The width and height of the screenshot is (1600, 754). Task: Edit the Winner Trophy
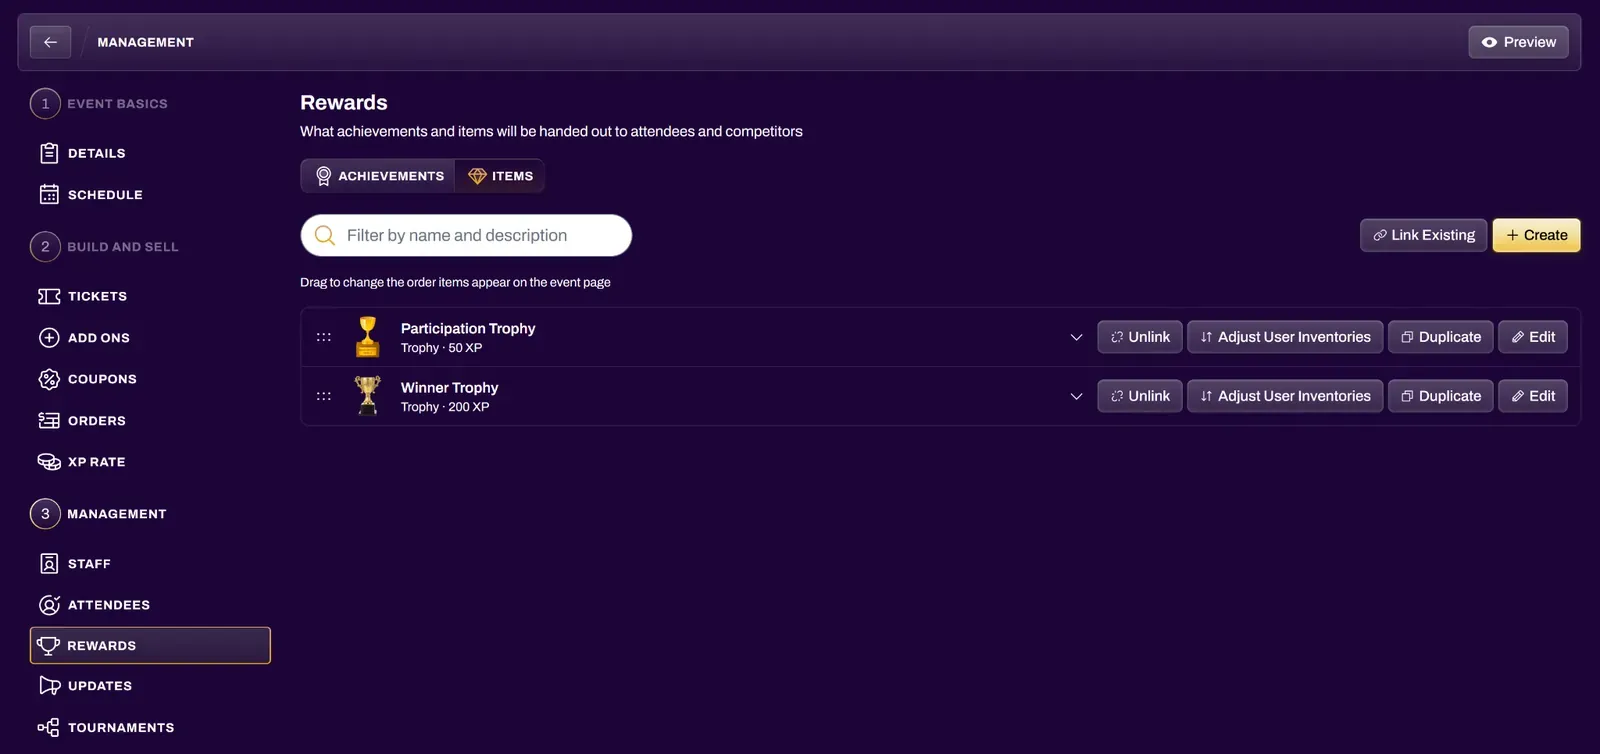point(1533,396)
